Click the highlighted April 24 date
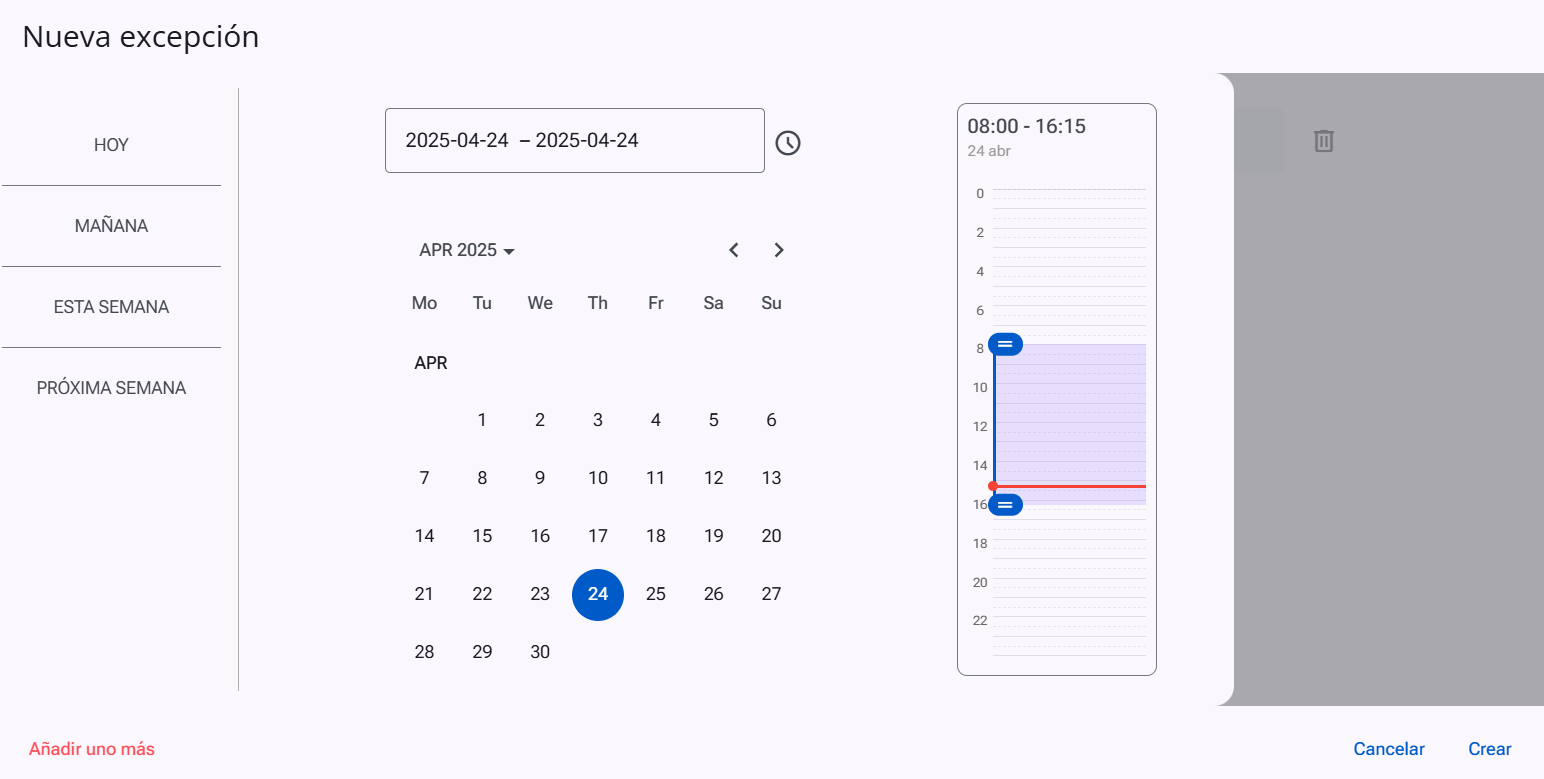Screen dimensions: 1544x779 (598, 594)
